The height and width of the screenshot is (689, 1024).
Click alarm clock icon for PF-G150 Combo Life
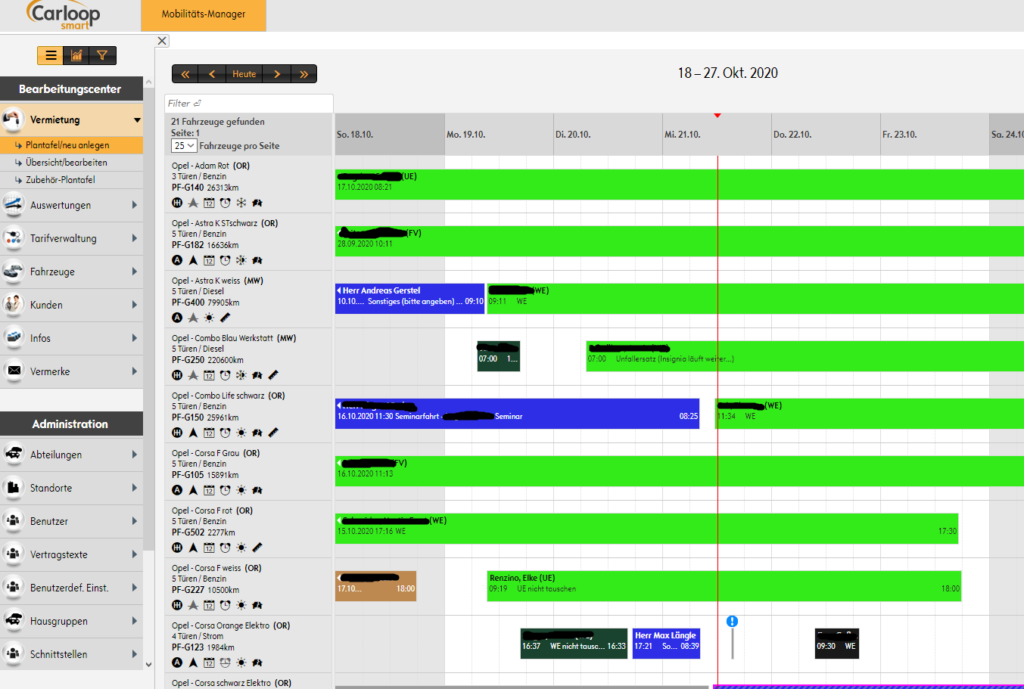pos(225,433)
